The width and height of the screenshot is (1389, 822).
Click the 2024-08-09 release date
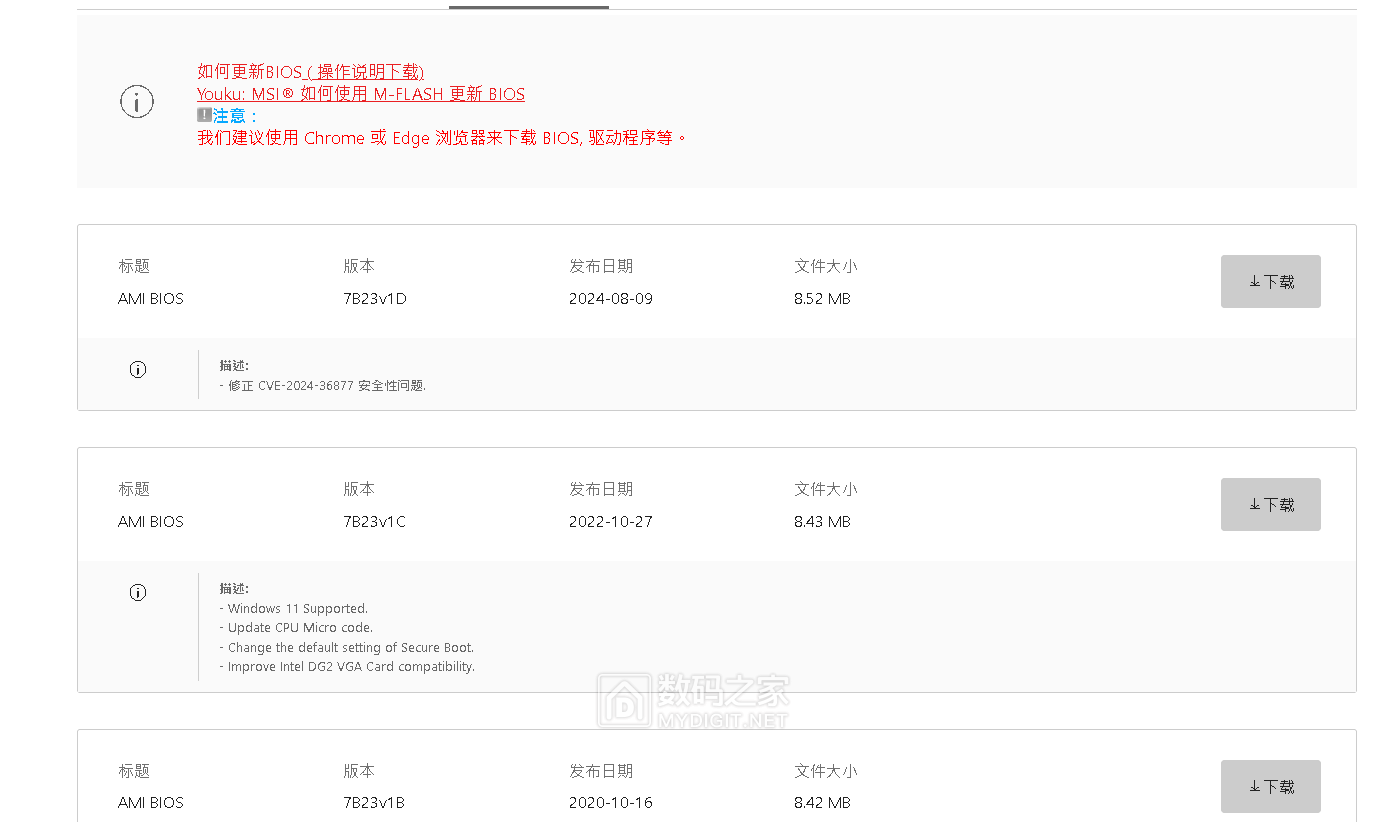[610, 299]
